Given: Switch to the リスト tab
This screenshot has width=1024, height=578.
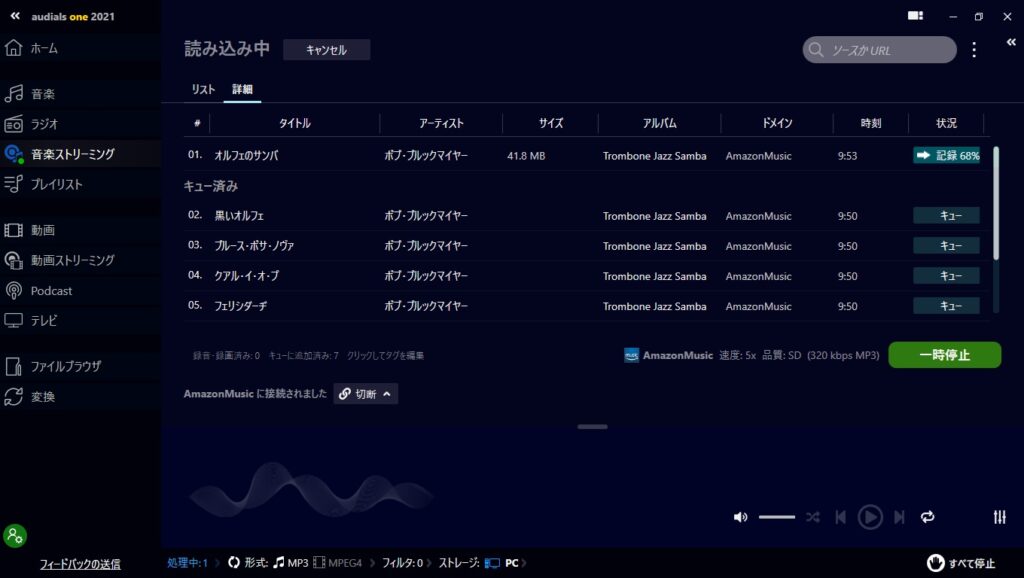Looking at the screenshot, I should pos(203,90).
